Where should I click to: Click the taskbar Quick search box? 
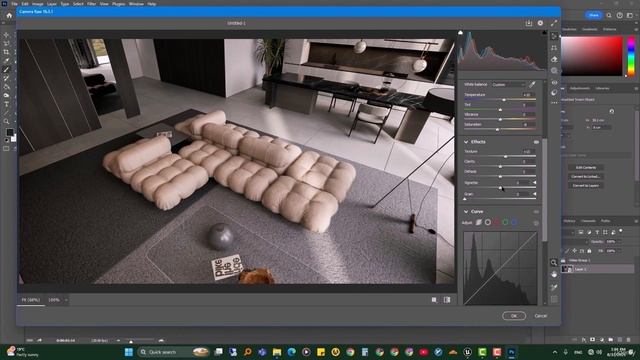[173, 352]
